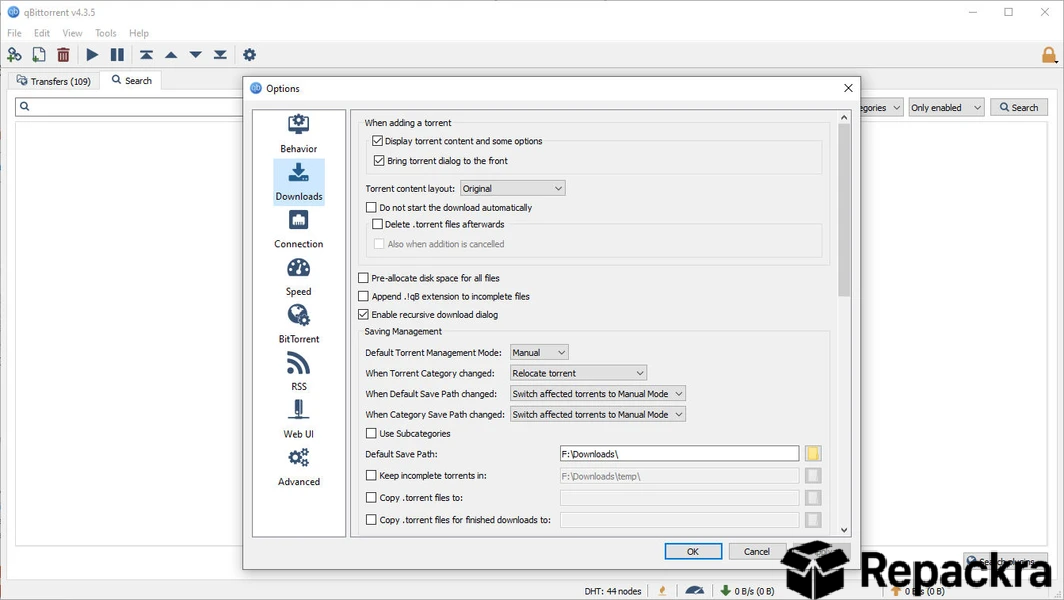Click DHT: 44 nodes status text
This screenshot has height=600, width=1064.
pos(613,591)
